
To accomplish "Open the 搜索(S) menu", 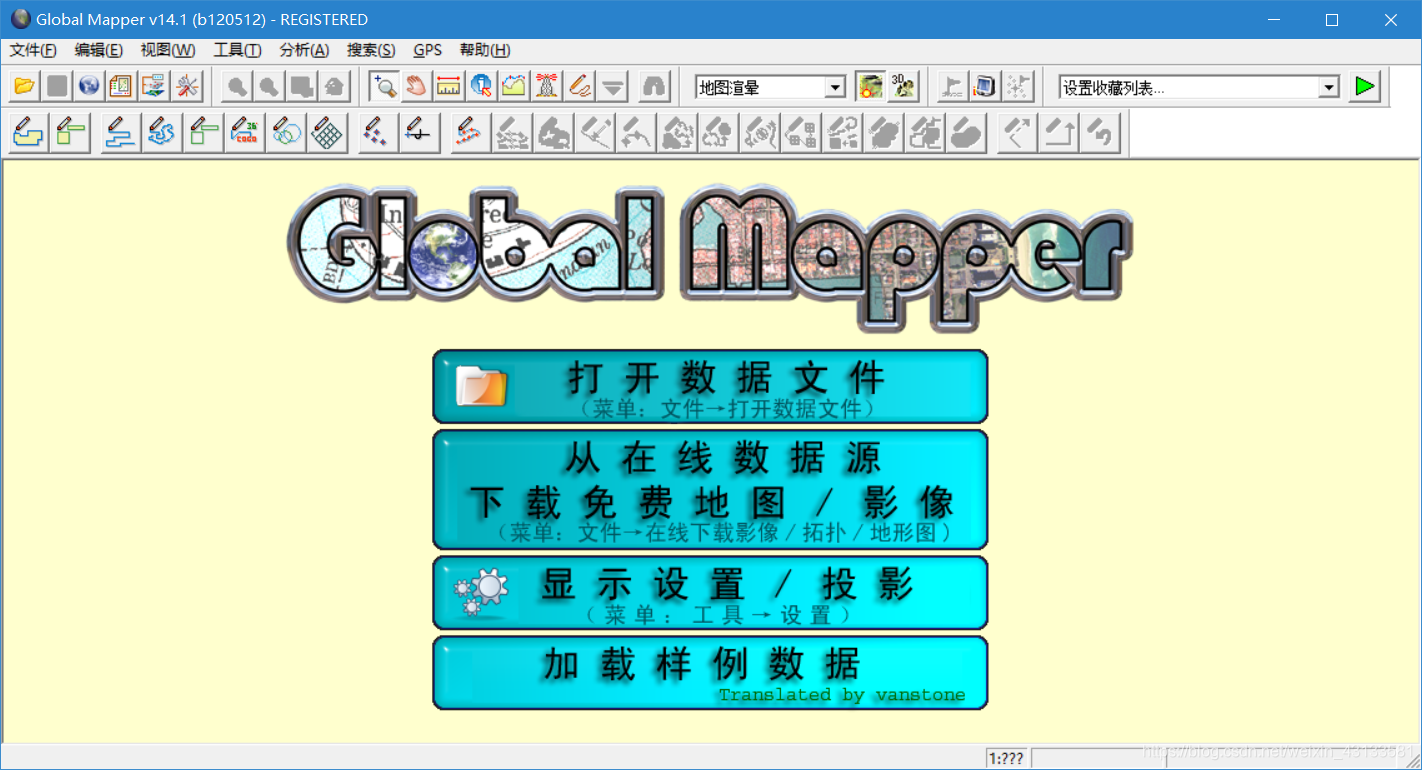I will (x=371, y=50).
